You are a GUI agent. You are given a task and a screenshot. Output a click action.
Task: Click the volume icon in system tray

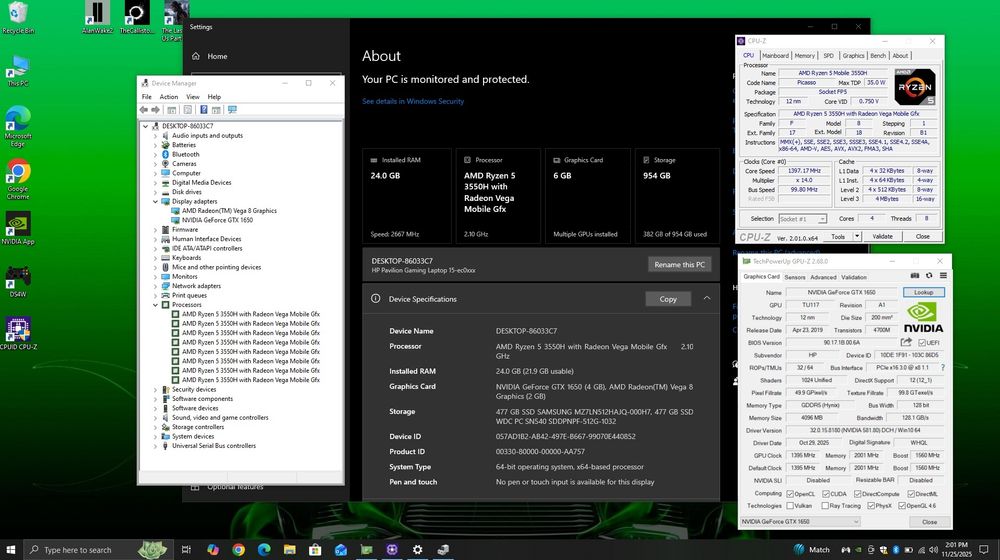pyautogui.click(x=933, y=550)
